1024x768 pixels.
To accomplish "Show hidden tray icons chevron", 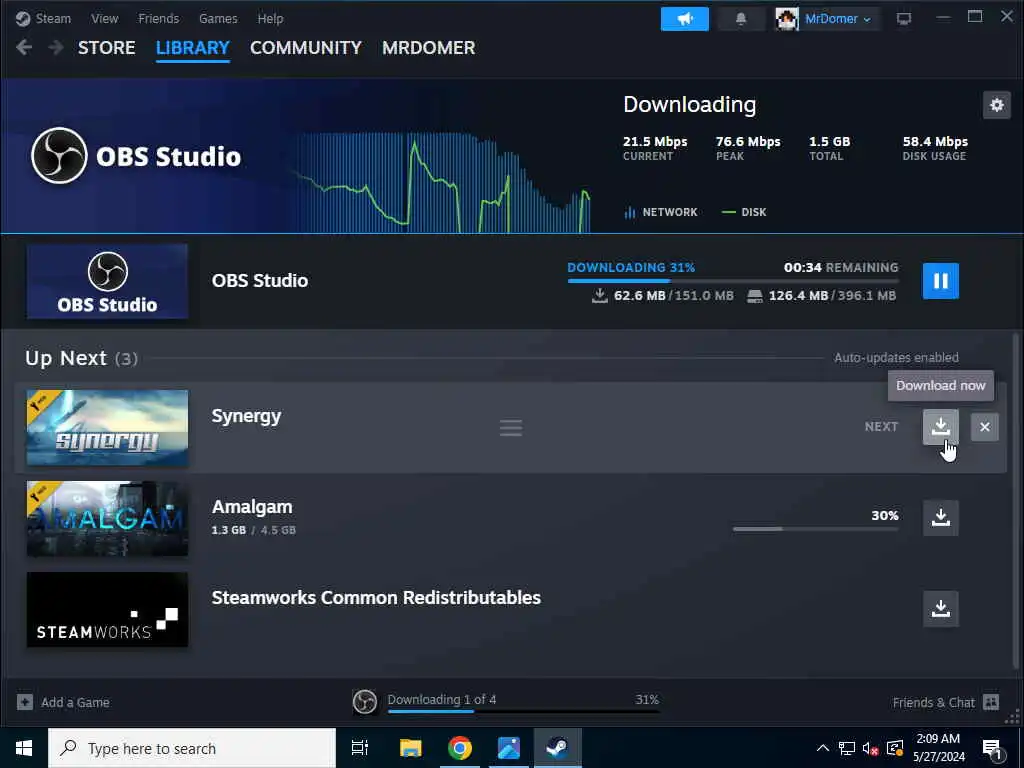I will [823, 748].
